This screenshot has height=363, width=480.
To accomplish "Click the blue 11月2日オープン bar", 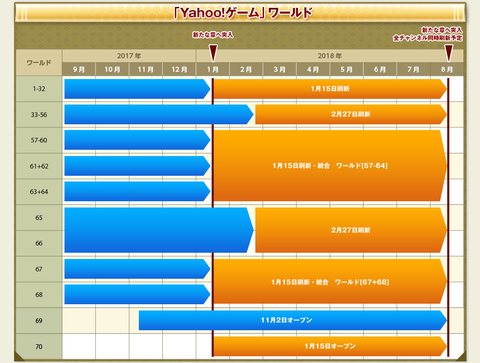I will 293,320.
